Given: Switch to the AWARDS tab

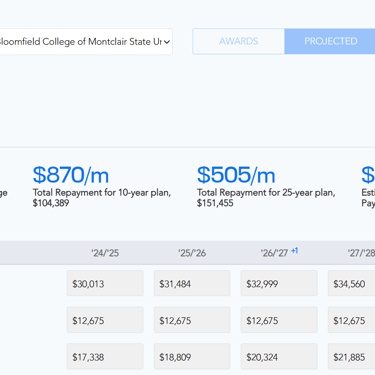Looking at the screenshot, I should point(238,41).
